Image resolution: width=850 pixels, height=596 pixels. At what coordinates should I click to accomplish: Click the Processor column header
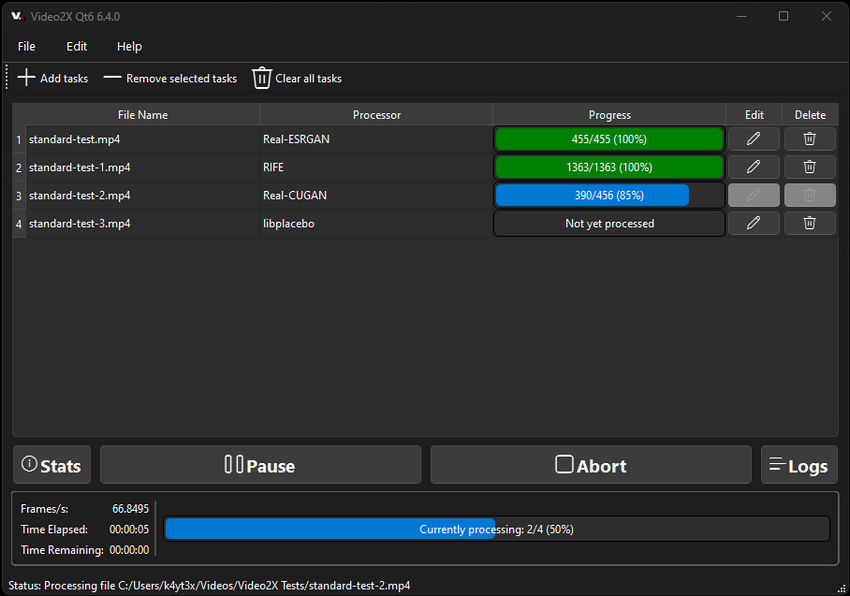tap(377, 115)
